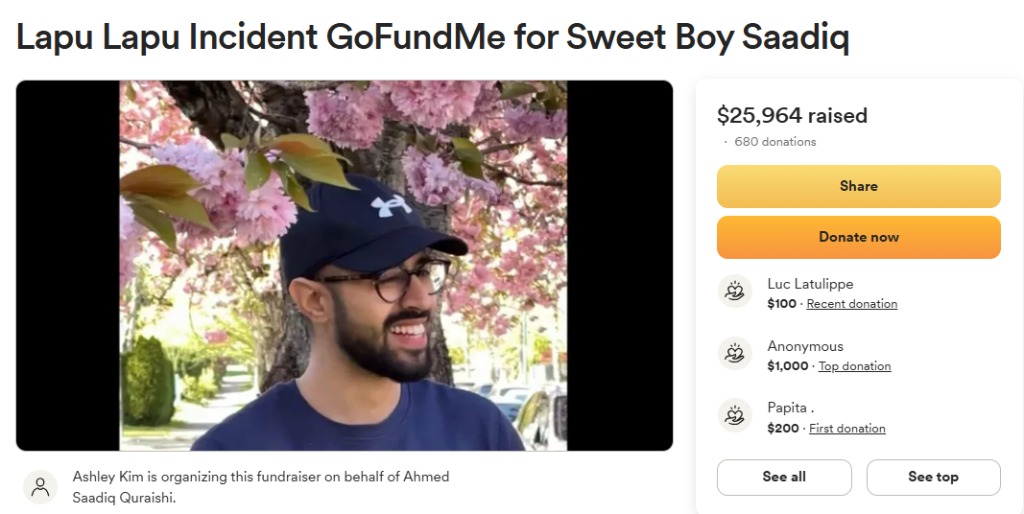Viewport: 1024px width, 514px height.
Task: Click the fundraiser title heading
Action: [432, 37]
